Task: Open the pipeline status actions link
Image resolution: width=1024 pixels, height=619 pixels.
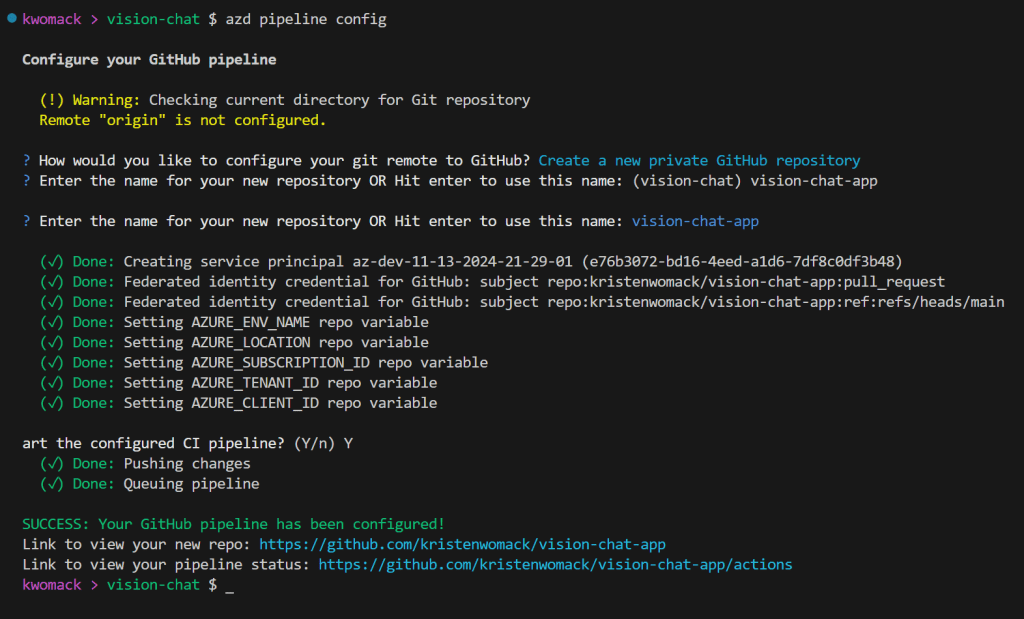Action: 555,564
